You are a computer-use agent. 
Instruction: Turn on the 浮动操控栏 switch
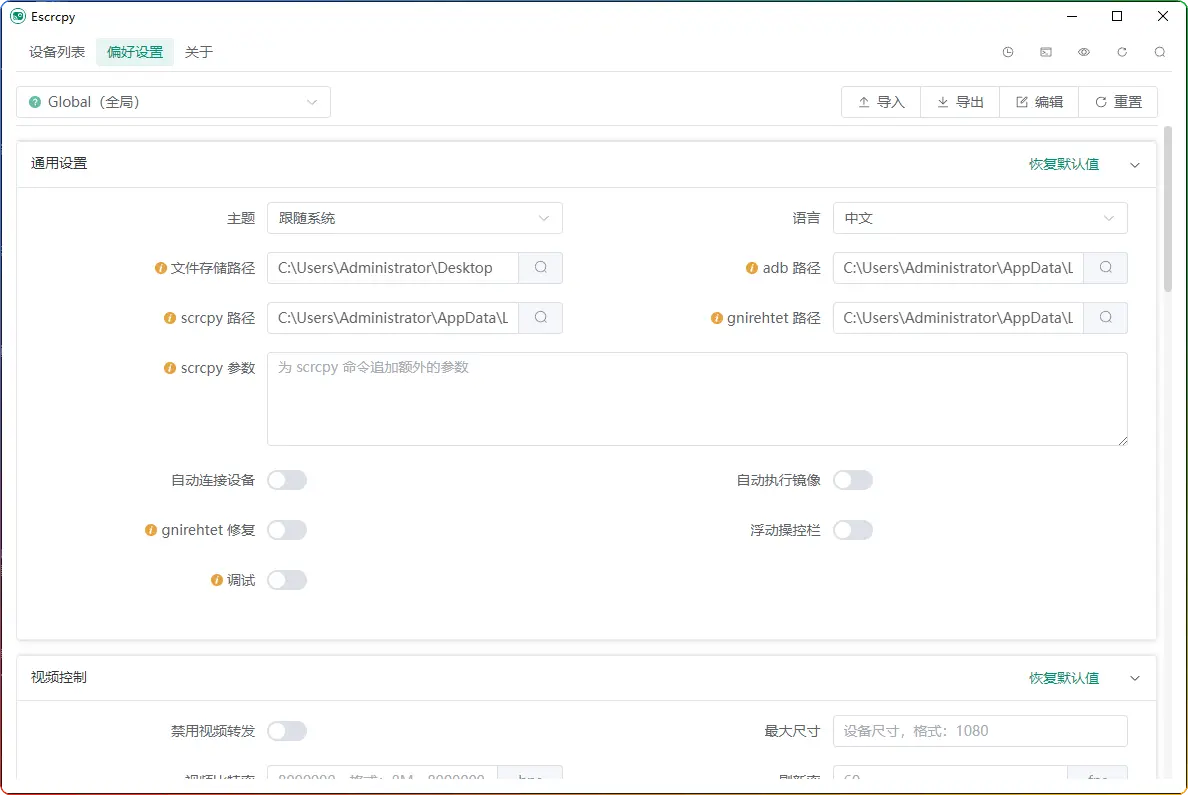click(853, 530)
